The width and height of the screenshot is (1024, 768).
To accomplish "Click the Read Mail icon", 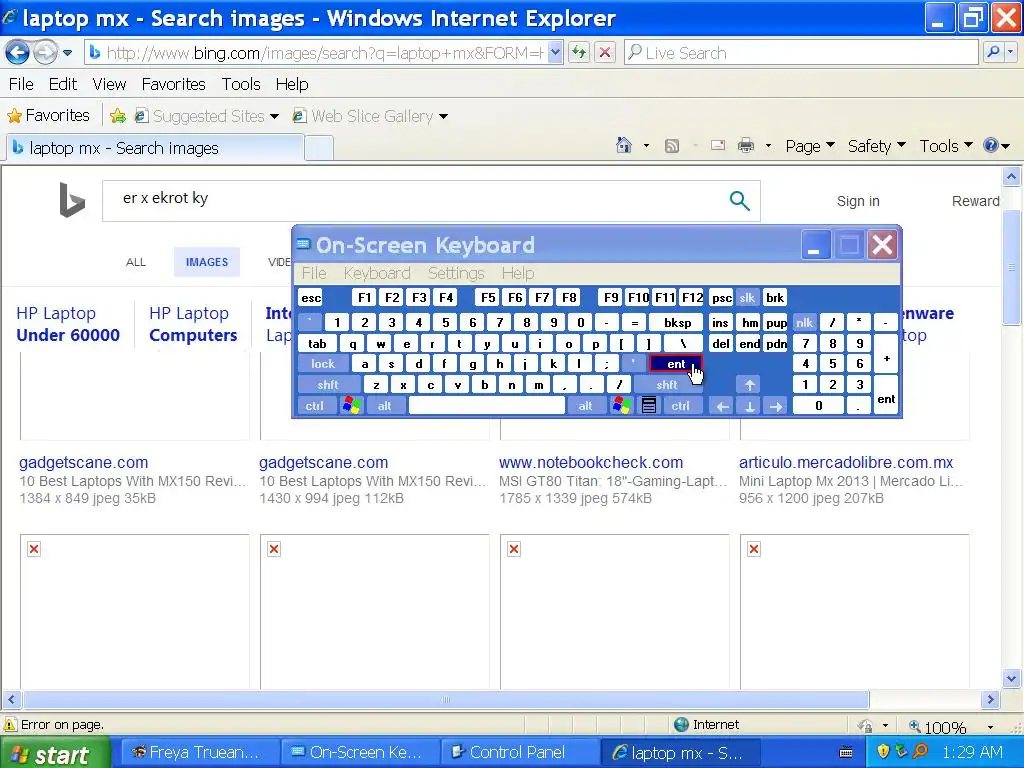I will point(718,146).
